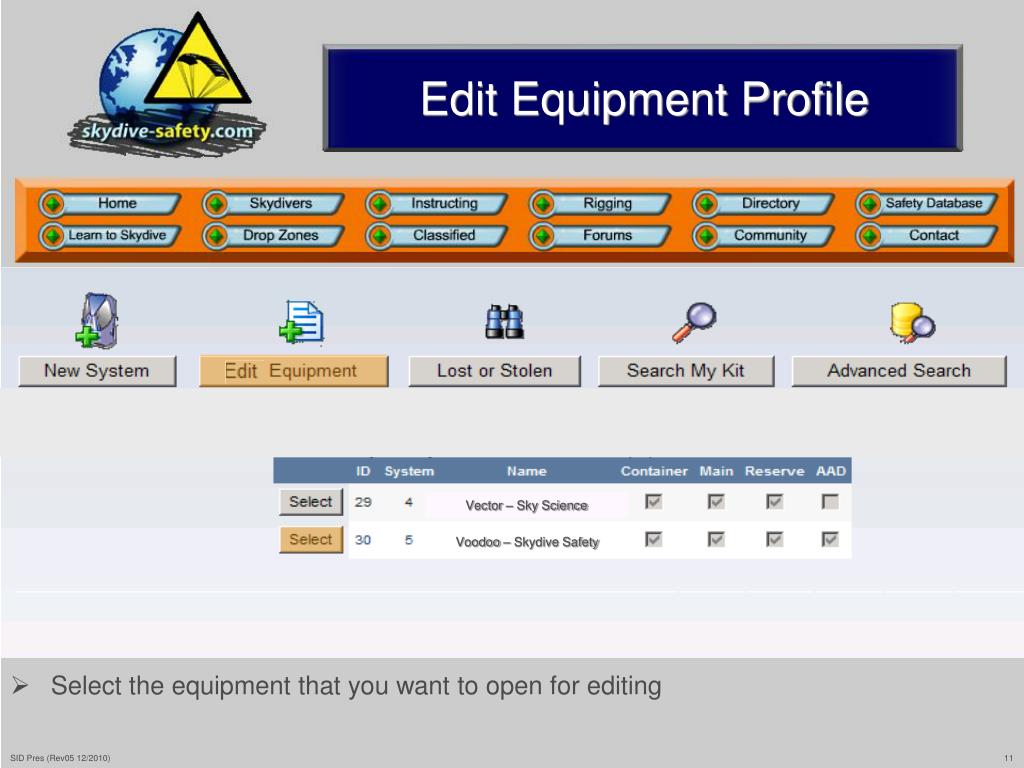1024x768 pixels.
Task: Click the New System container icon
Action: 97,320
